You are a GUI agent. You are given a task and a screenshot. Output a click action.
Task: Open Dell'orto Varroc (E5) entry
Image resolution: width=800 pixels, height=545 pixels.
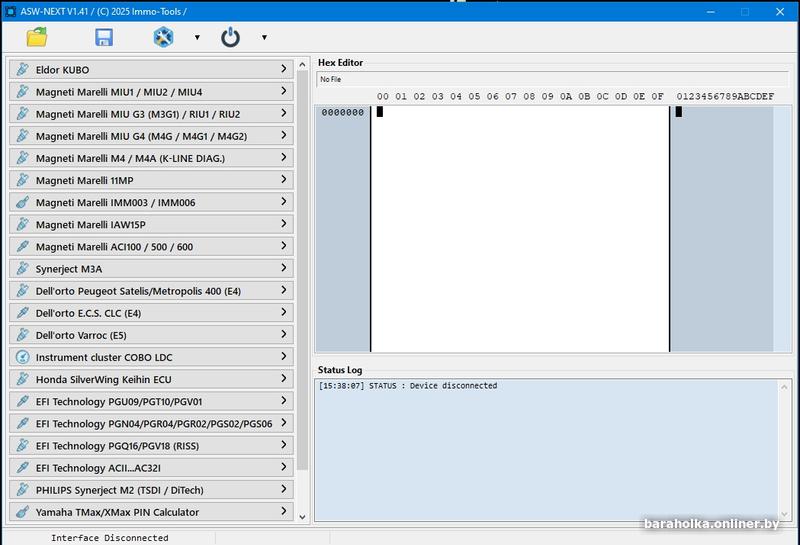pyautogui.click(x=151, y=335)
